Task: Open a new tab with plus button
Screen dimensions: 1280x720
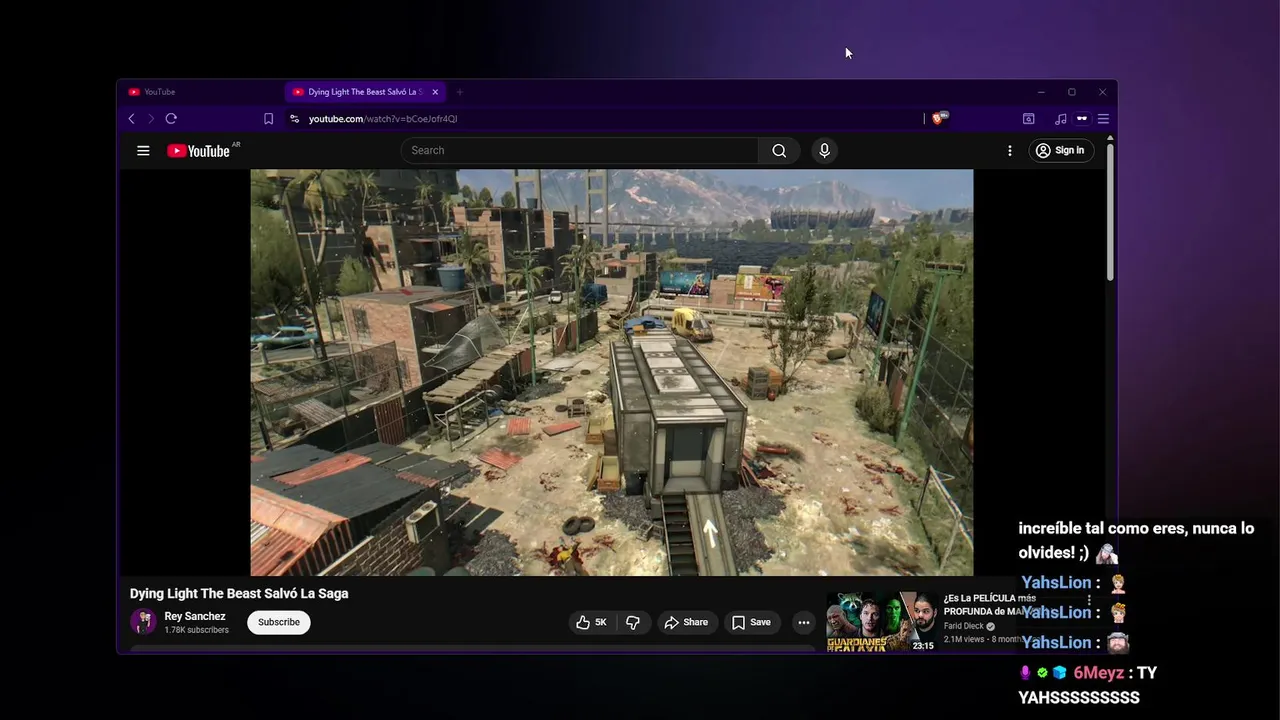Action: click(x=460, y=92)
